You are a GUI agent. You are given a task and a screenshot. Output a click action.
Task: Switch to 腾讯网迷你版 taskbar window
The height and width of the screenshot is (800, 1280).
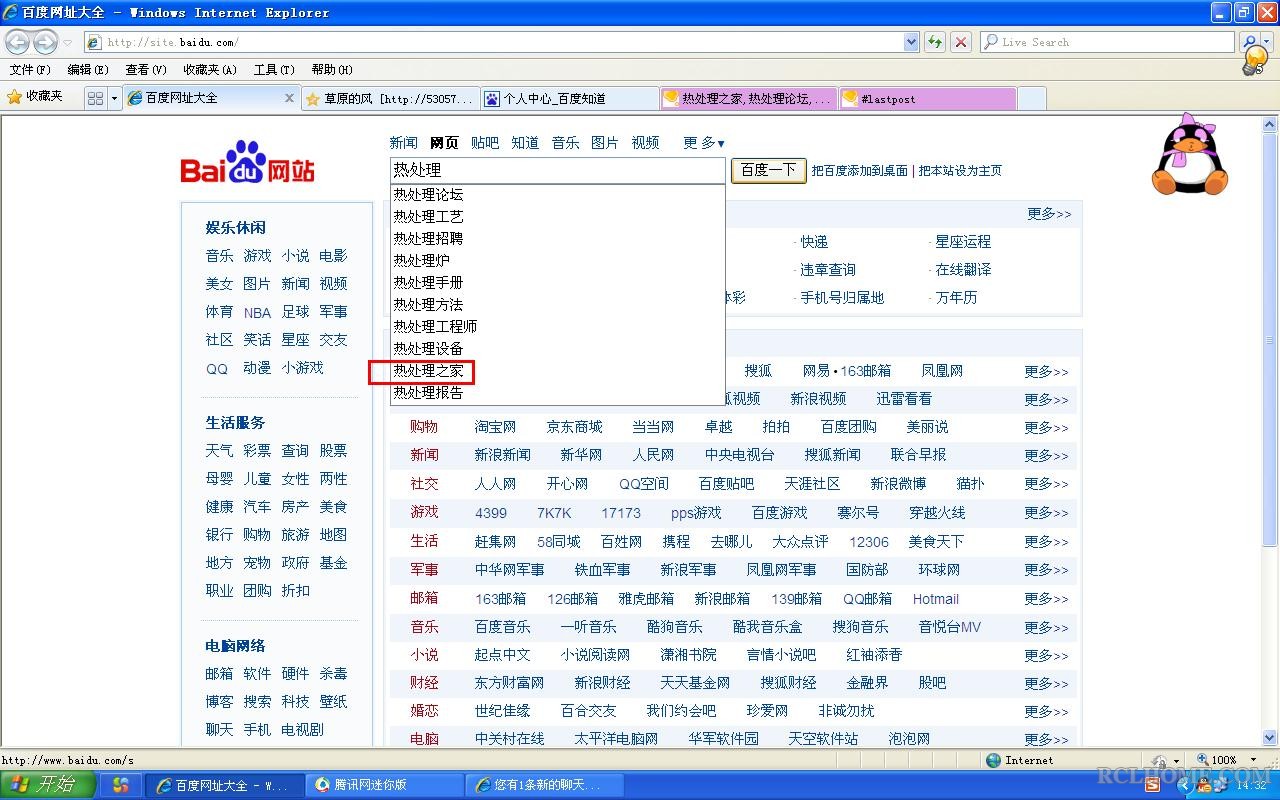coord(384,785)
